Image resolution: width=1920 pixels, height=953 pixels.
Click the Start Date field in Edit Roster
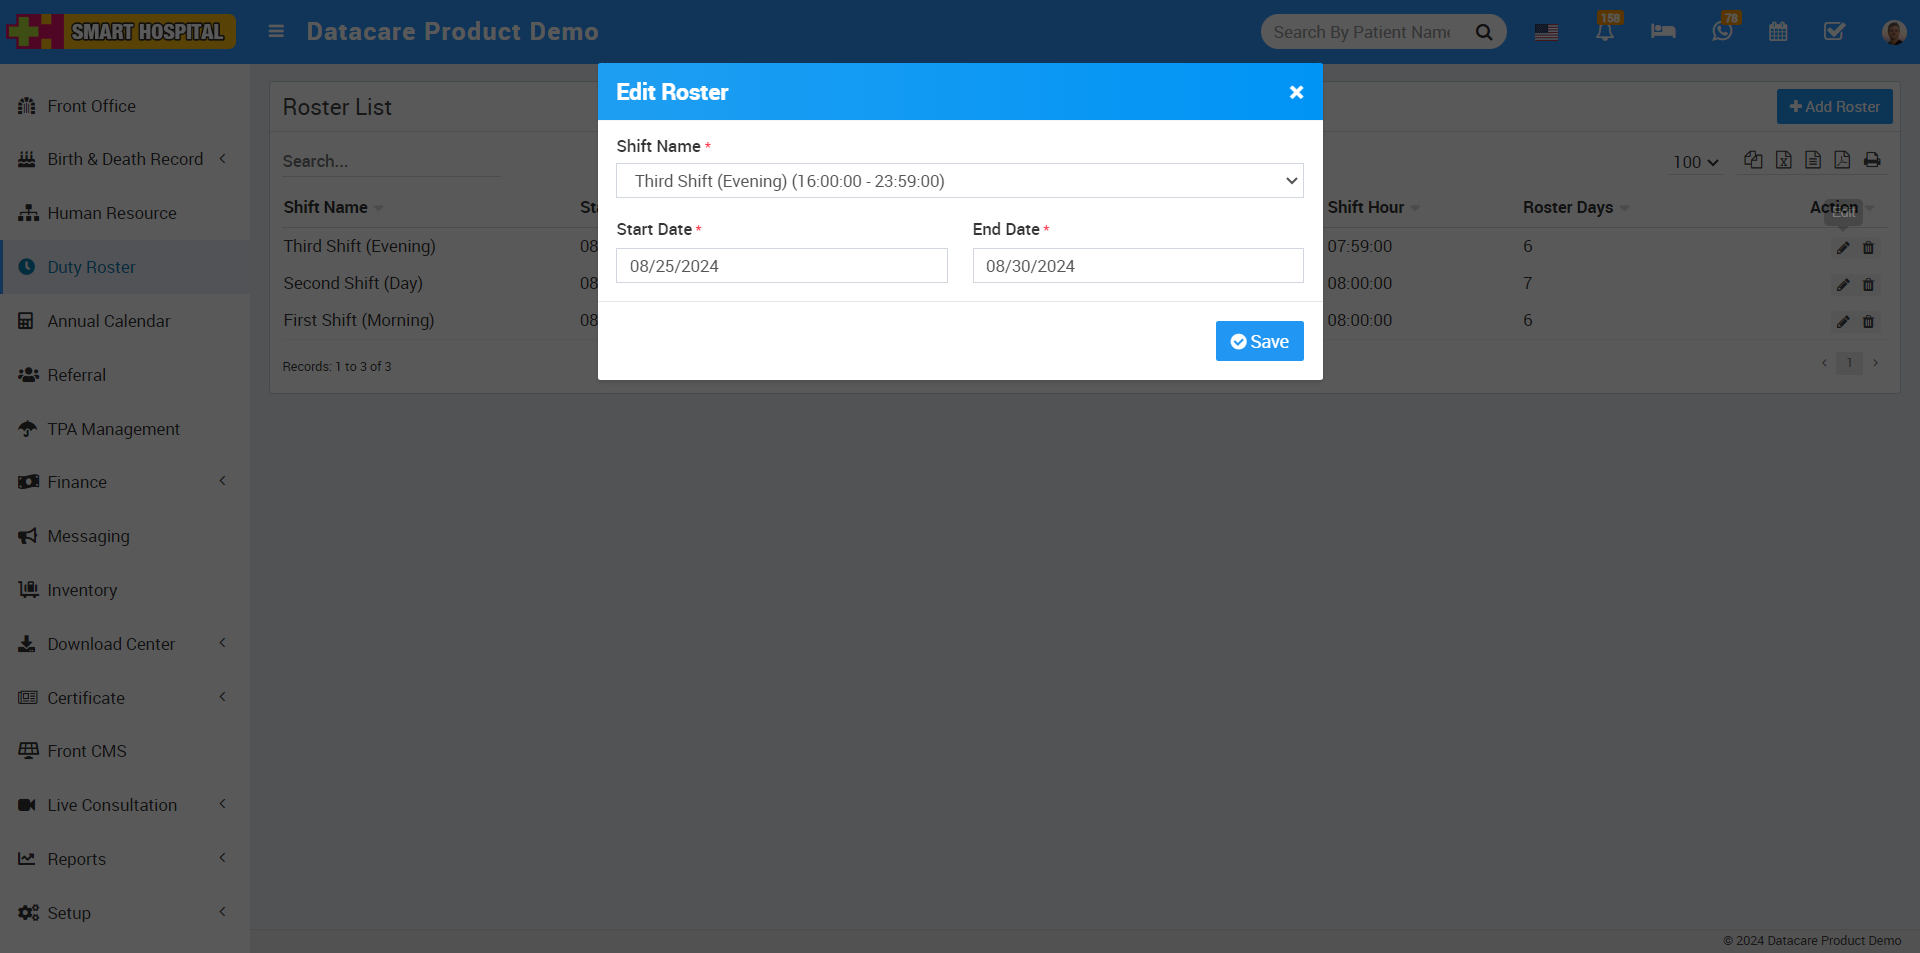pyautogui.click(x=781, y=265)
